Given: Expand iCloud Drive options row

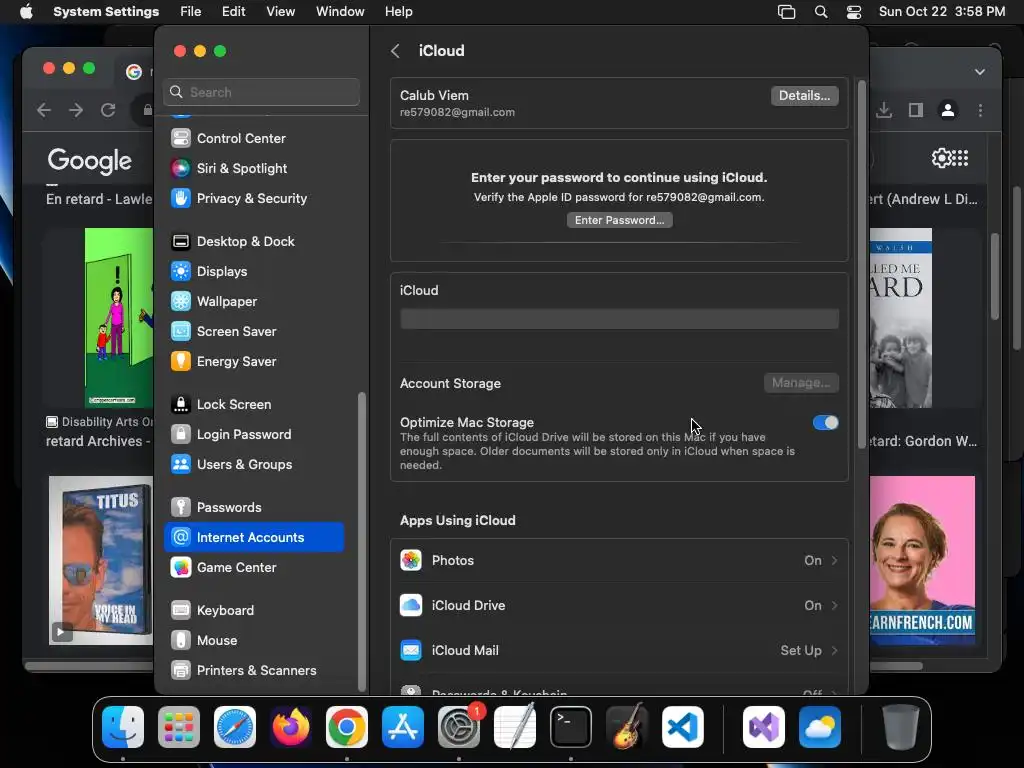Looking at the screenshot, I should click(x=619, y=606).
